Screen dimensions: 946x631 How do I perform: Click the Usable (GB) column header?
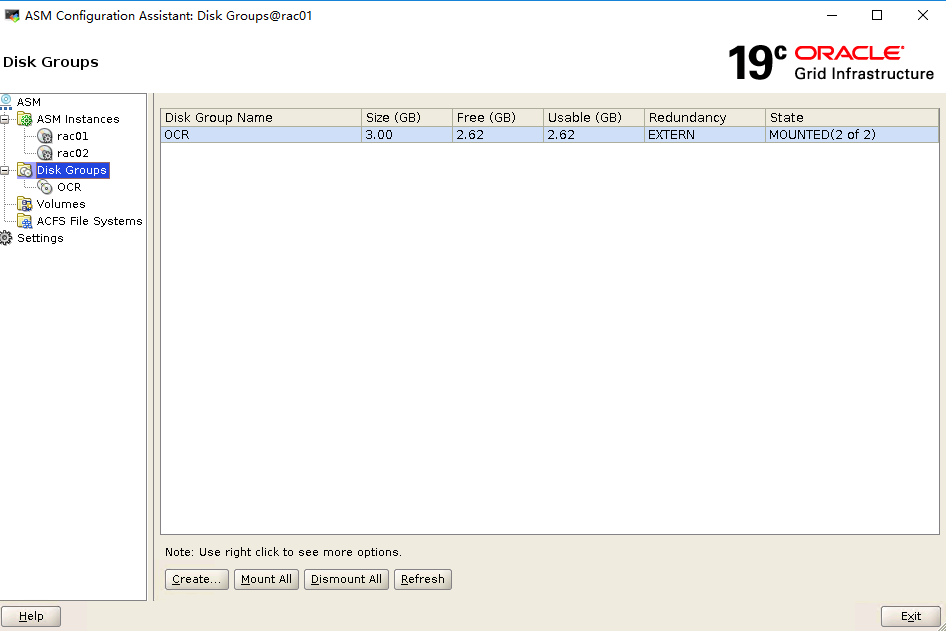point(594,117)
